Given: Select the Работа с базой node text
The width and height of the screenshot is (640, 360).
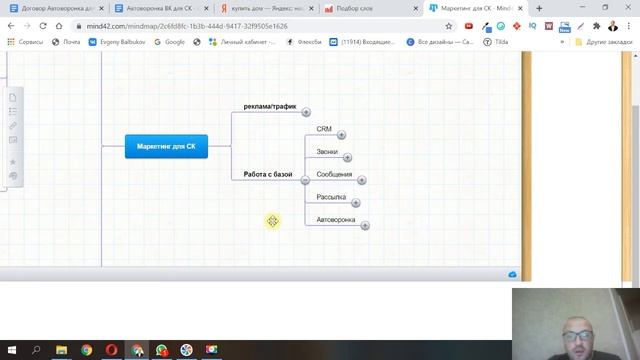Looking at the screenshot, I should click(268, 174).
